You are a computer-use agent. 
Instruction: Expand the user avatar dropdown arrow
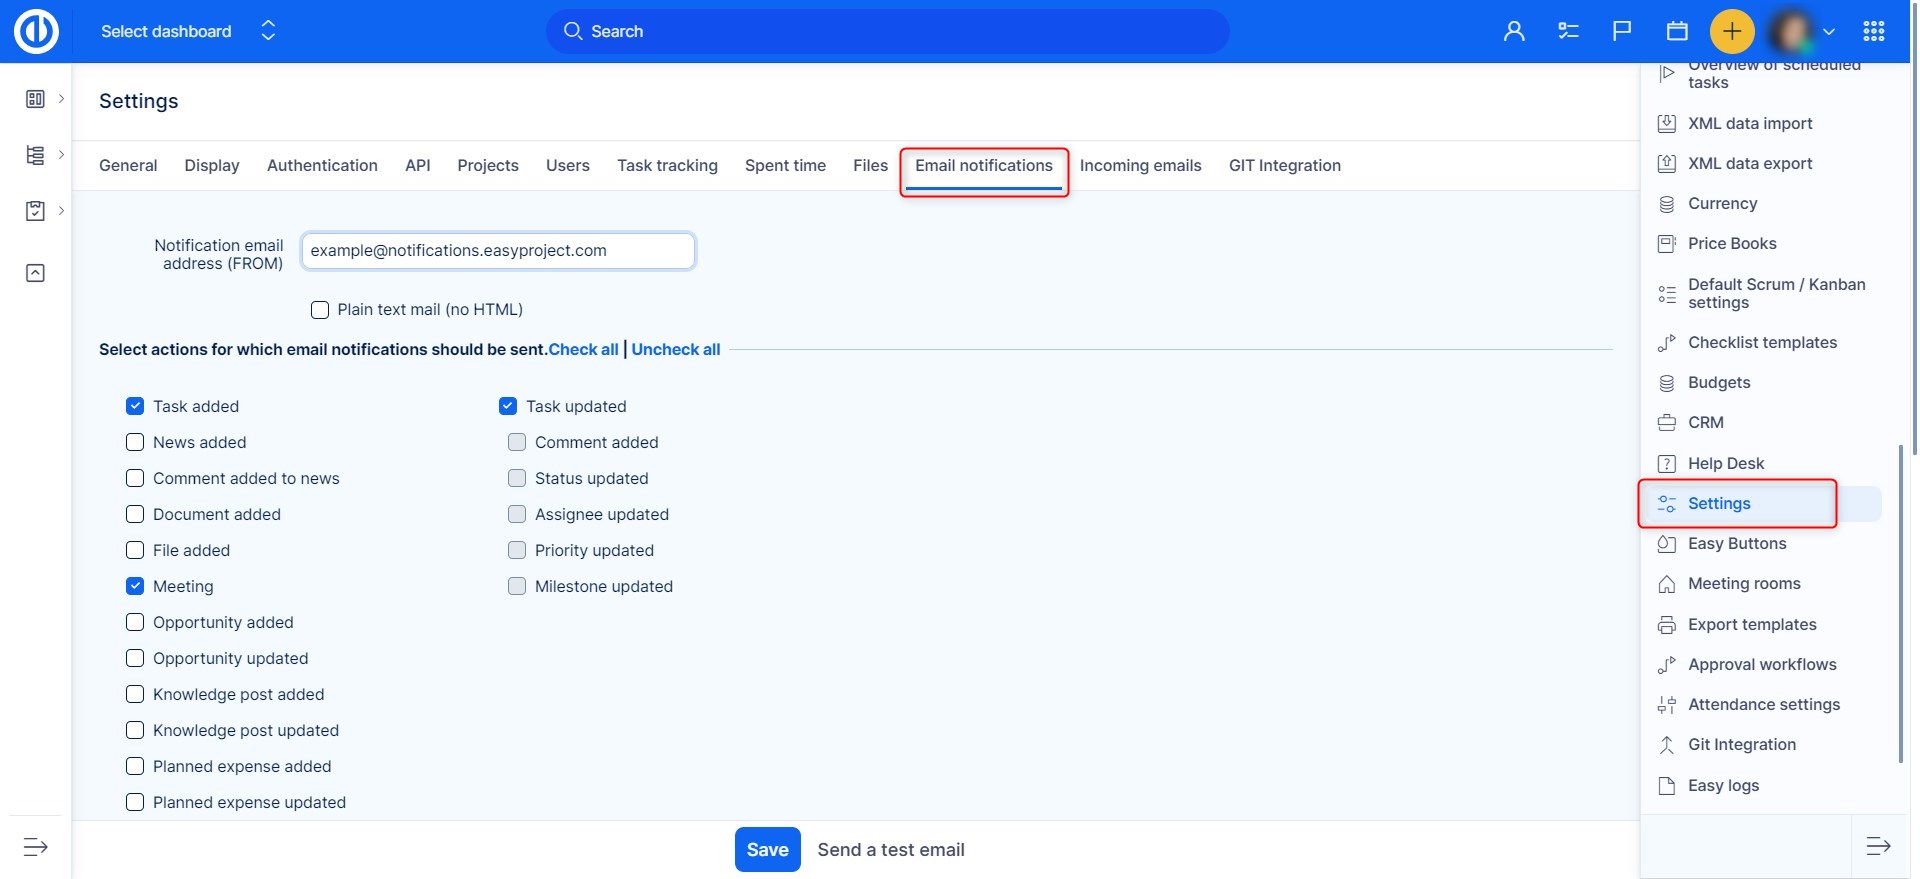click(1829, 32)
